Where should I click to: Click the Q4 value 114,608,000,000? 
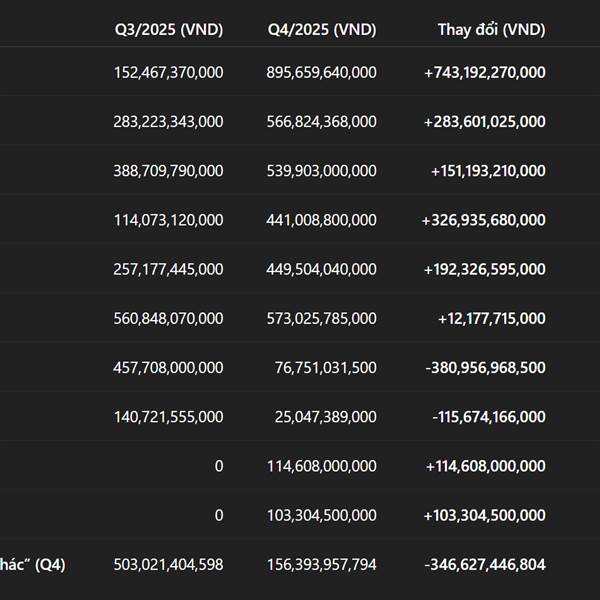[x=322, y=466]
